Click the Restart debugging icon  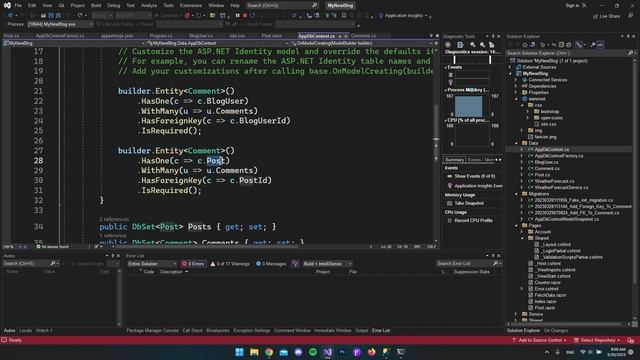pos(253,16)
